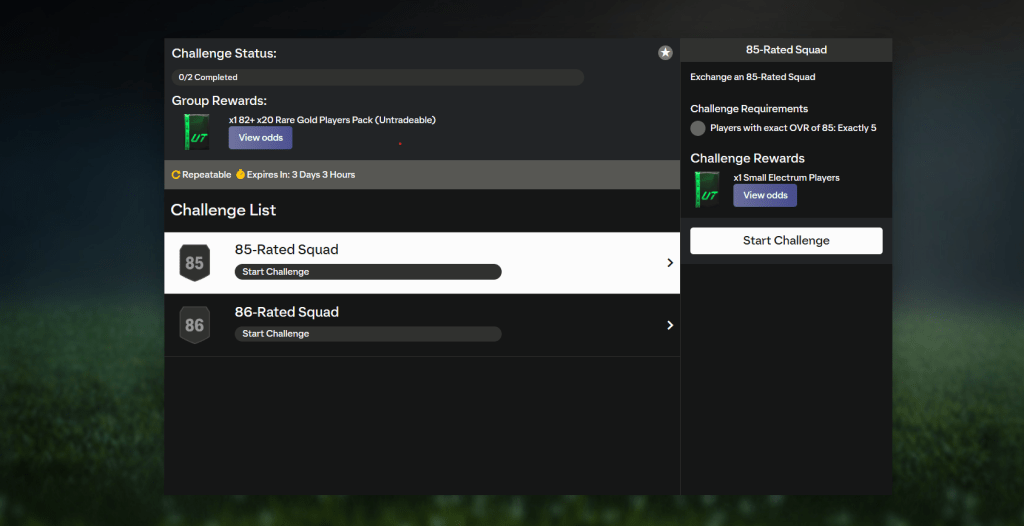Click the 85-Rated Squad details panel header
This screenshot has width=1024, height=526.
coord(786,50)
